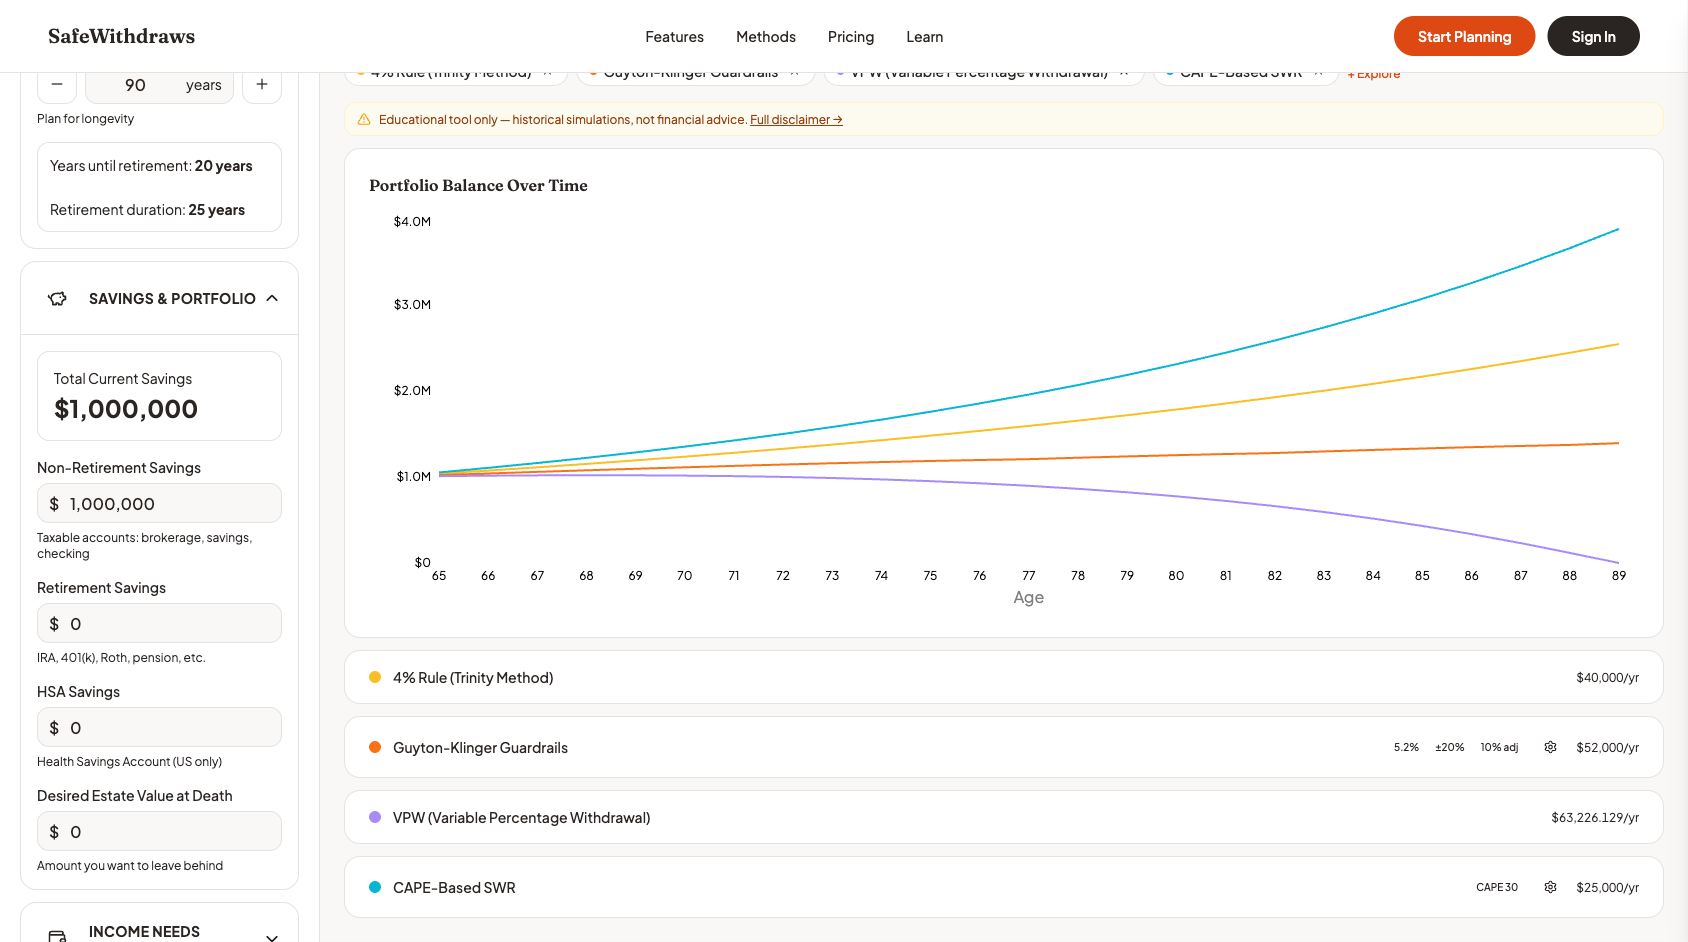Click the orange dot of Guyton-Klinger Guardrails
1688x942 pixels.
click(375, 747)
